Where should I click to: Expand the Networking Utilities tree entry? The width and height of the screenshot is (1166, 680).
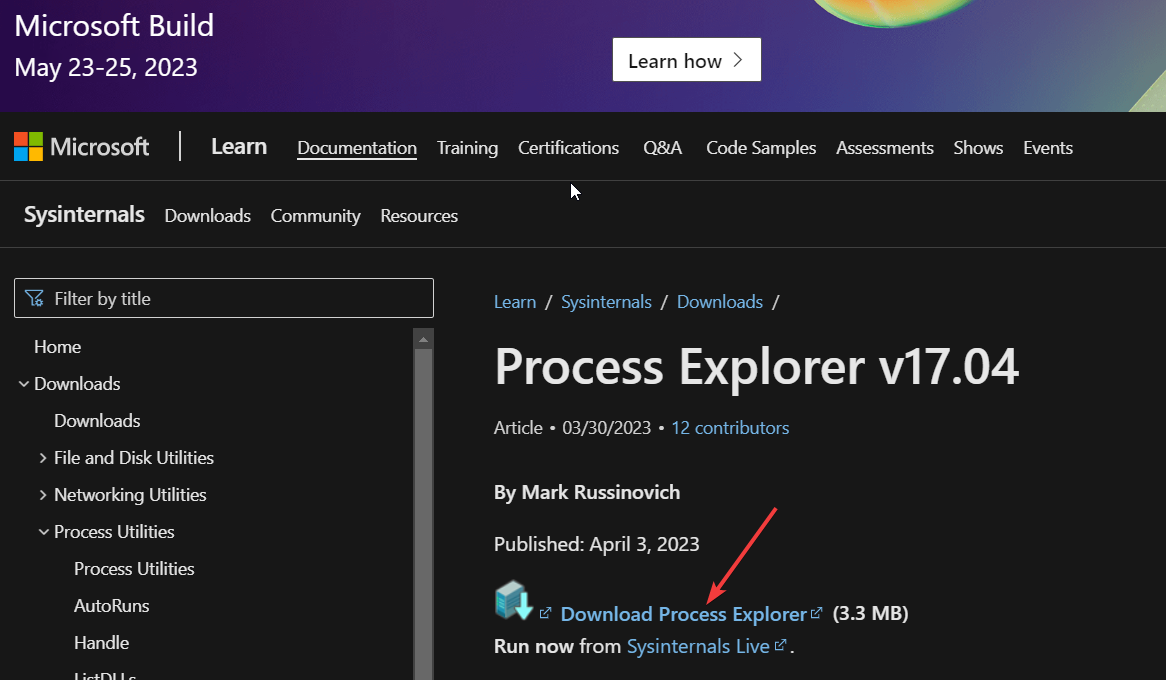click(42, 494)
